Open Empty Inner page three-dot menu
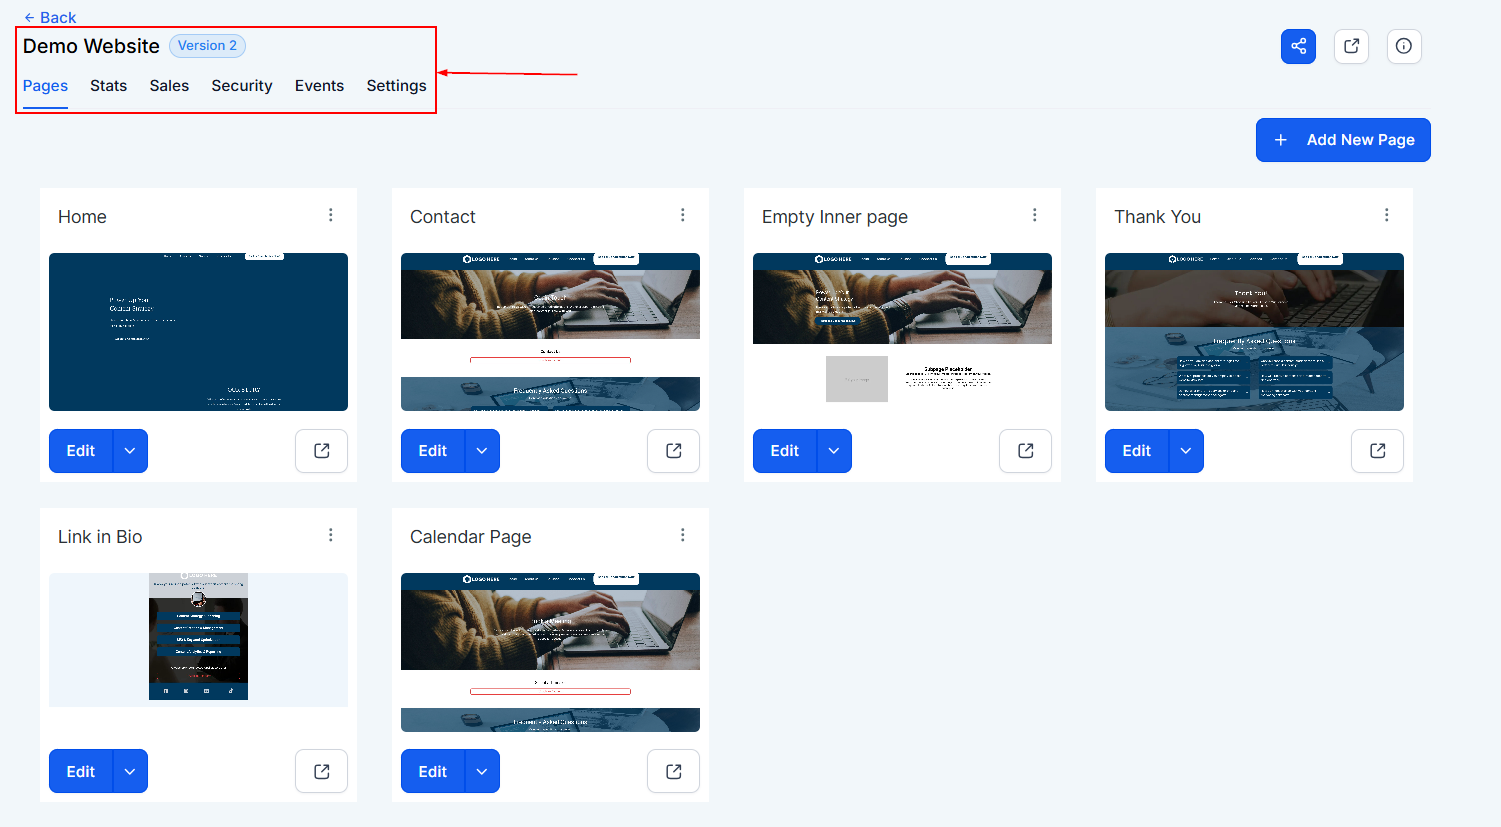 tap(1035, 215)
